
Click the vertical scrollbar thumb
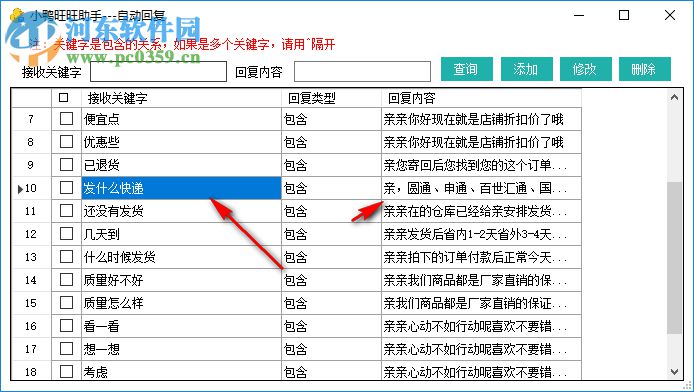coord(674,258)
